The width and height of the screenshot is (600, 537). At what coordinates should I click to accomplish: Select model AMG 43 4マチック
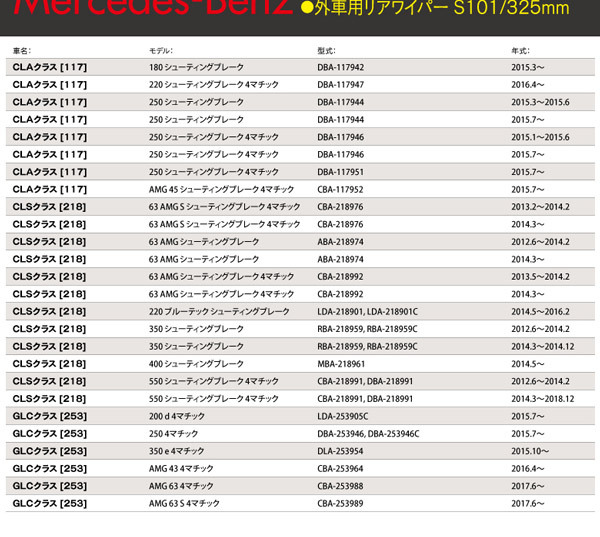[x=181, y=468]
